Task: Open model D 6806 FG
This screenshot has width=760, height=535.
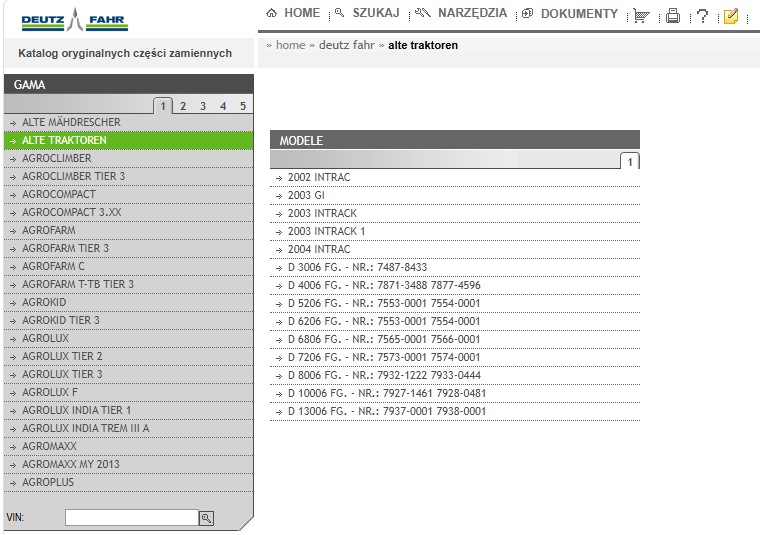Action: (x=455, y=339)
